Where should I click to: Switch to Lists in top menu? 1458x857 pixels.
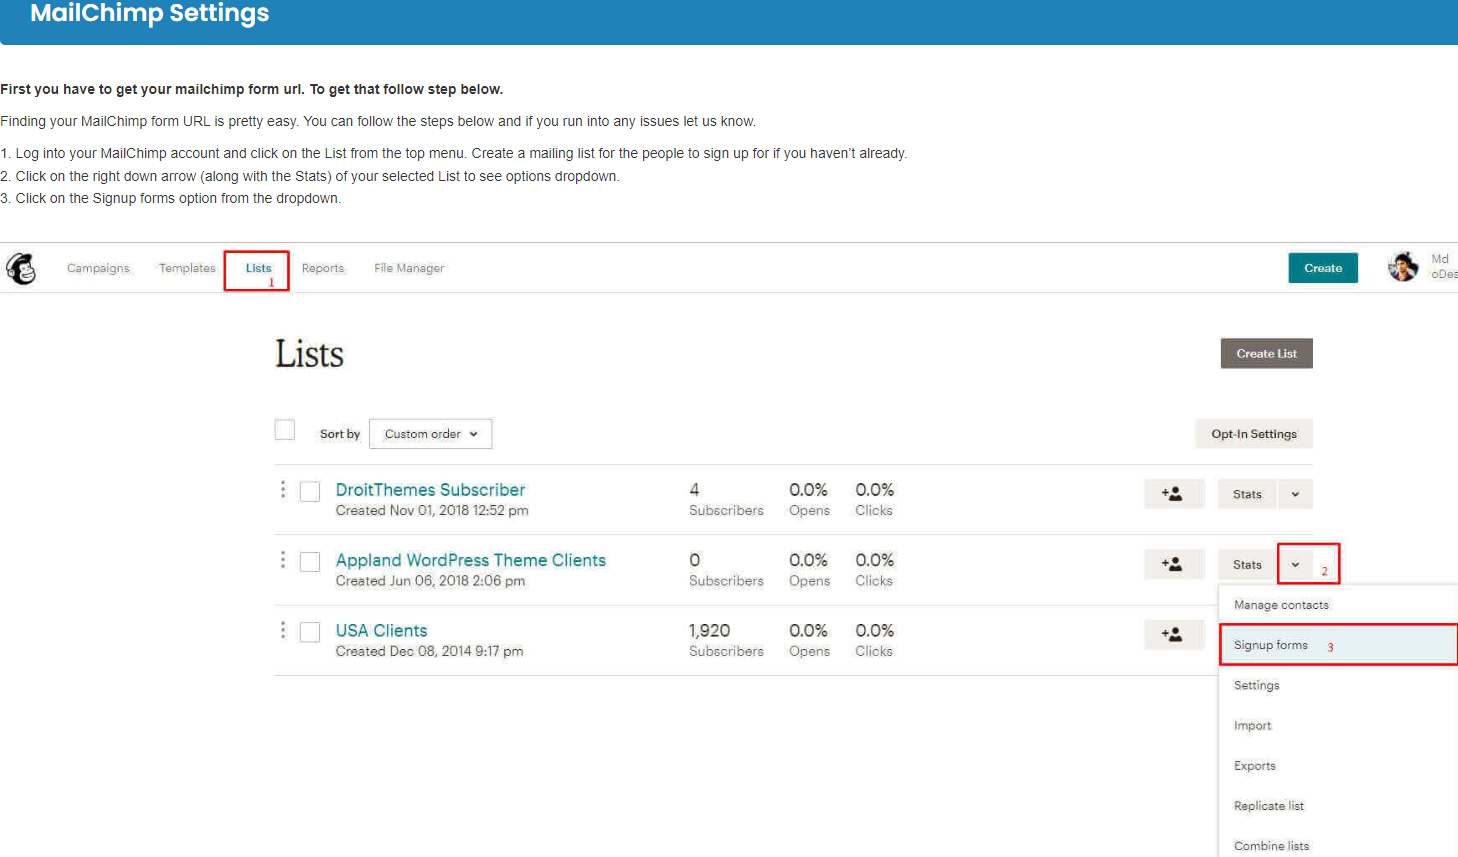point(258,268)
